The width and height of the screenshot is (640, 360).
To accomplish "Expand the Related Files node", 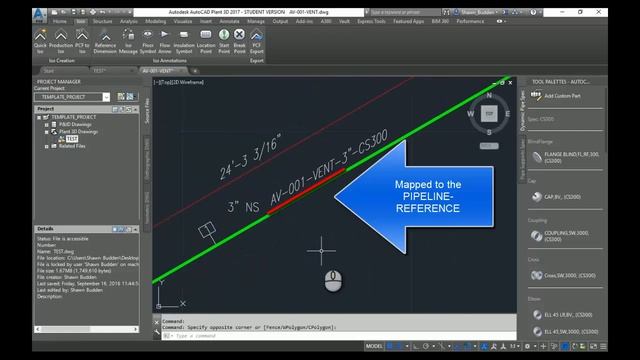I will (x=47, y=146).
